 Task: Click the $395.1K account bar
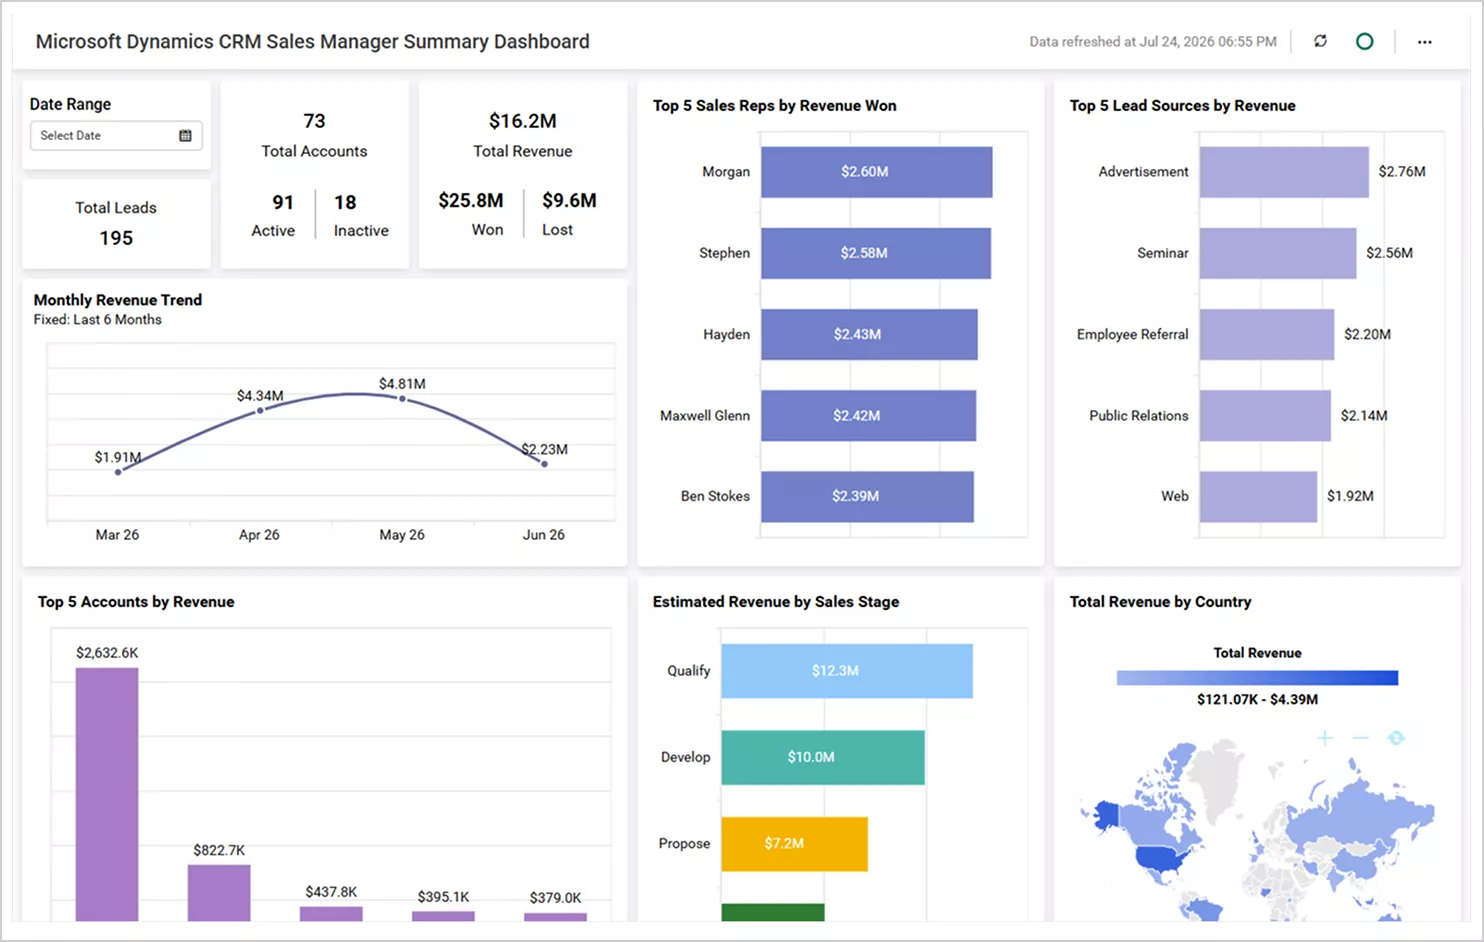443,916
